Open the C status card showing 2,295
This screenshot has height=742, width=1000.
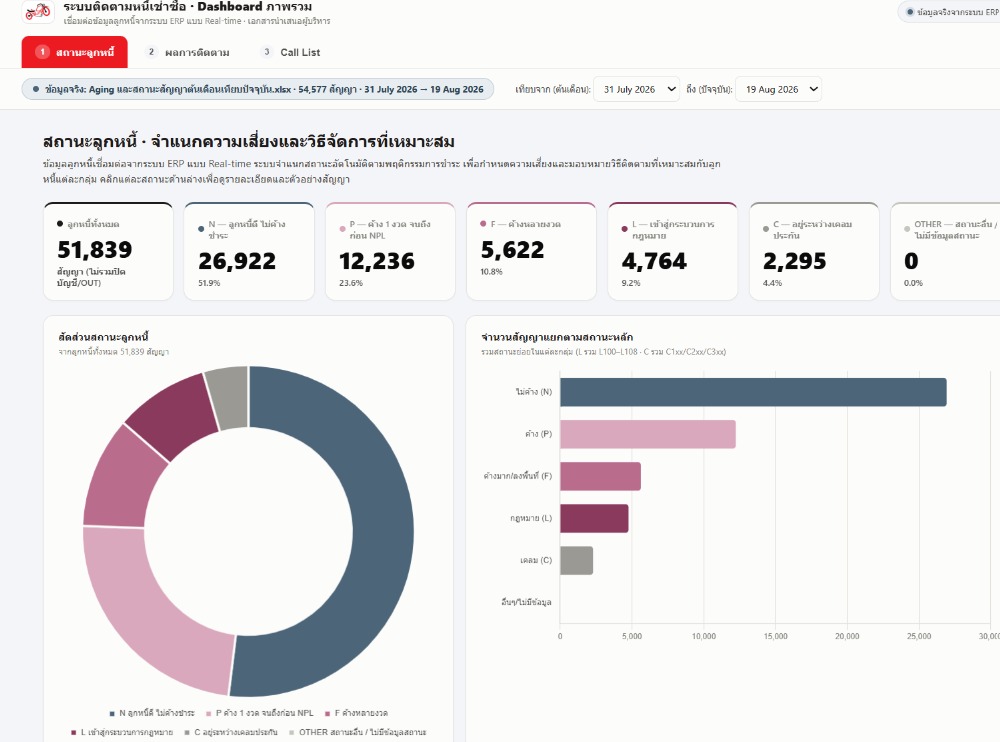tap(814, 251)
